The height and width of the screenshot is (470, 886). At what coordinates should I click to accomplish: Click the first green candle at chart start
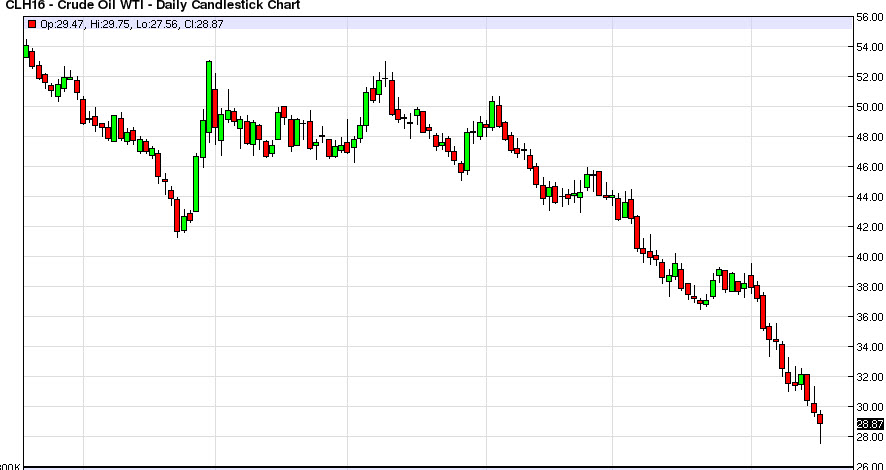(26, 51)
